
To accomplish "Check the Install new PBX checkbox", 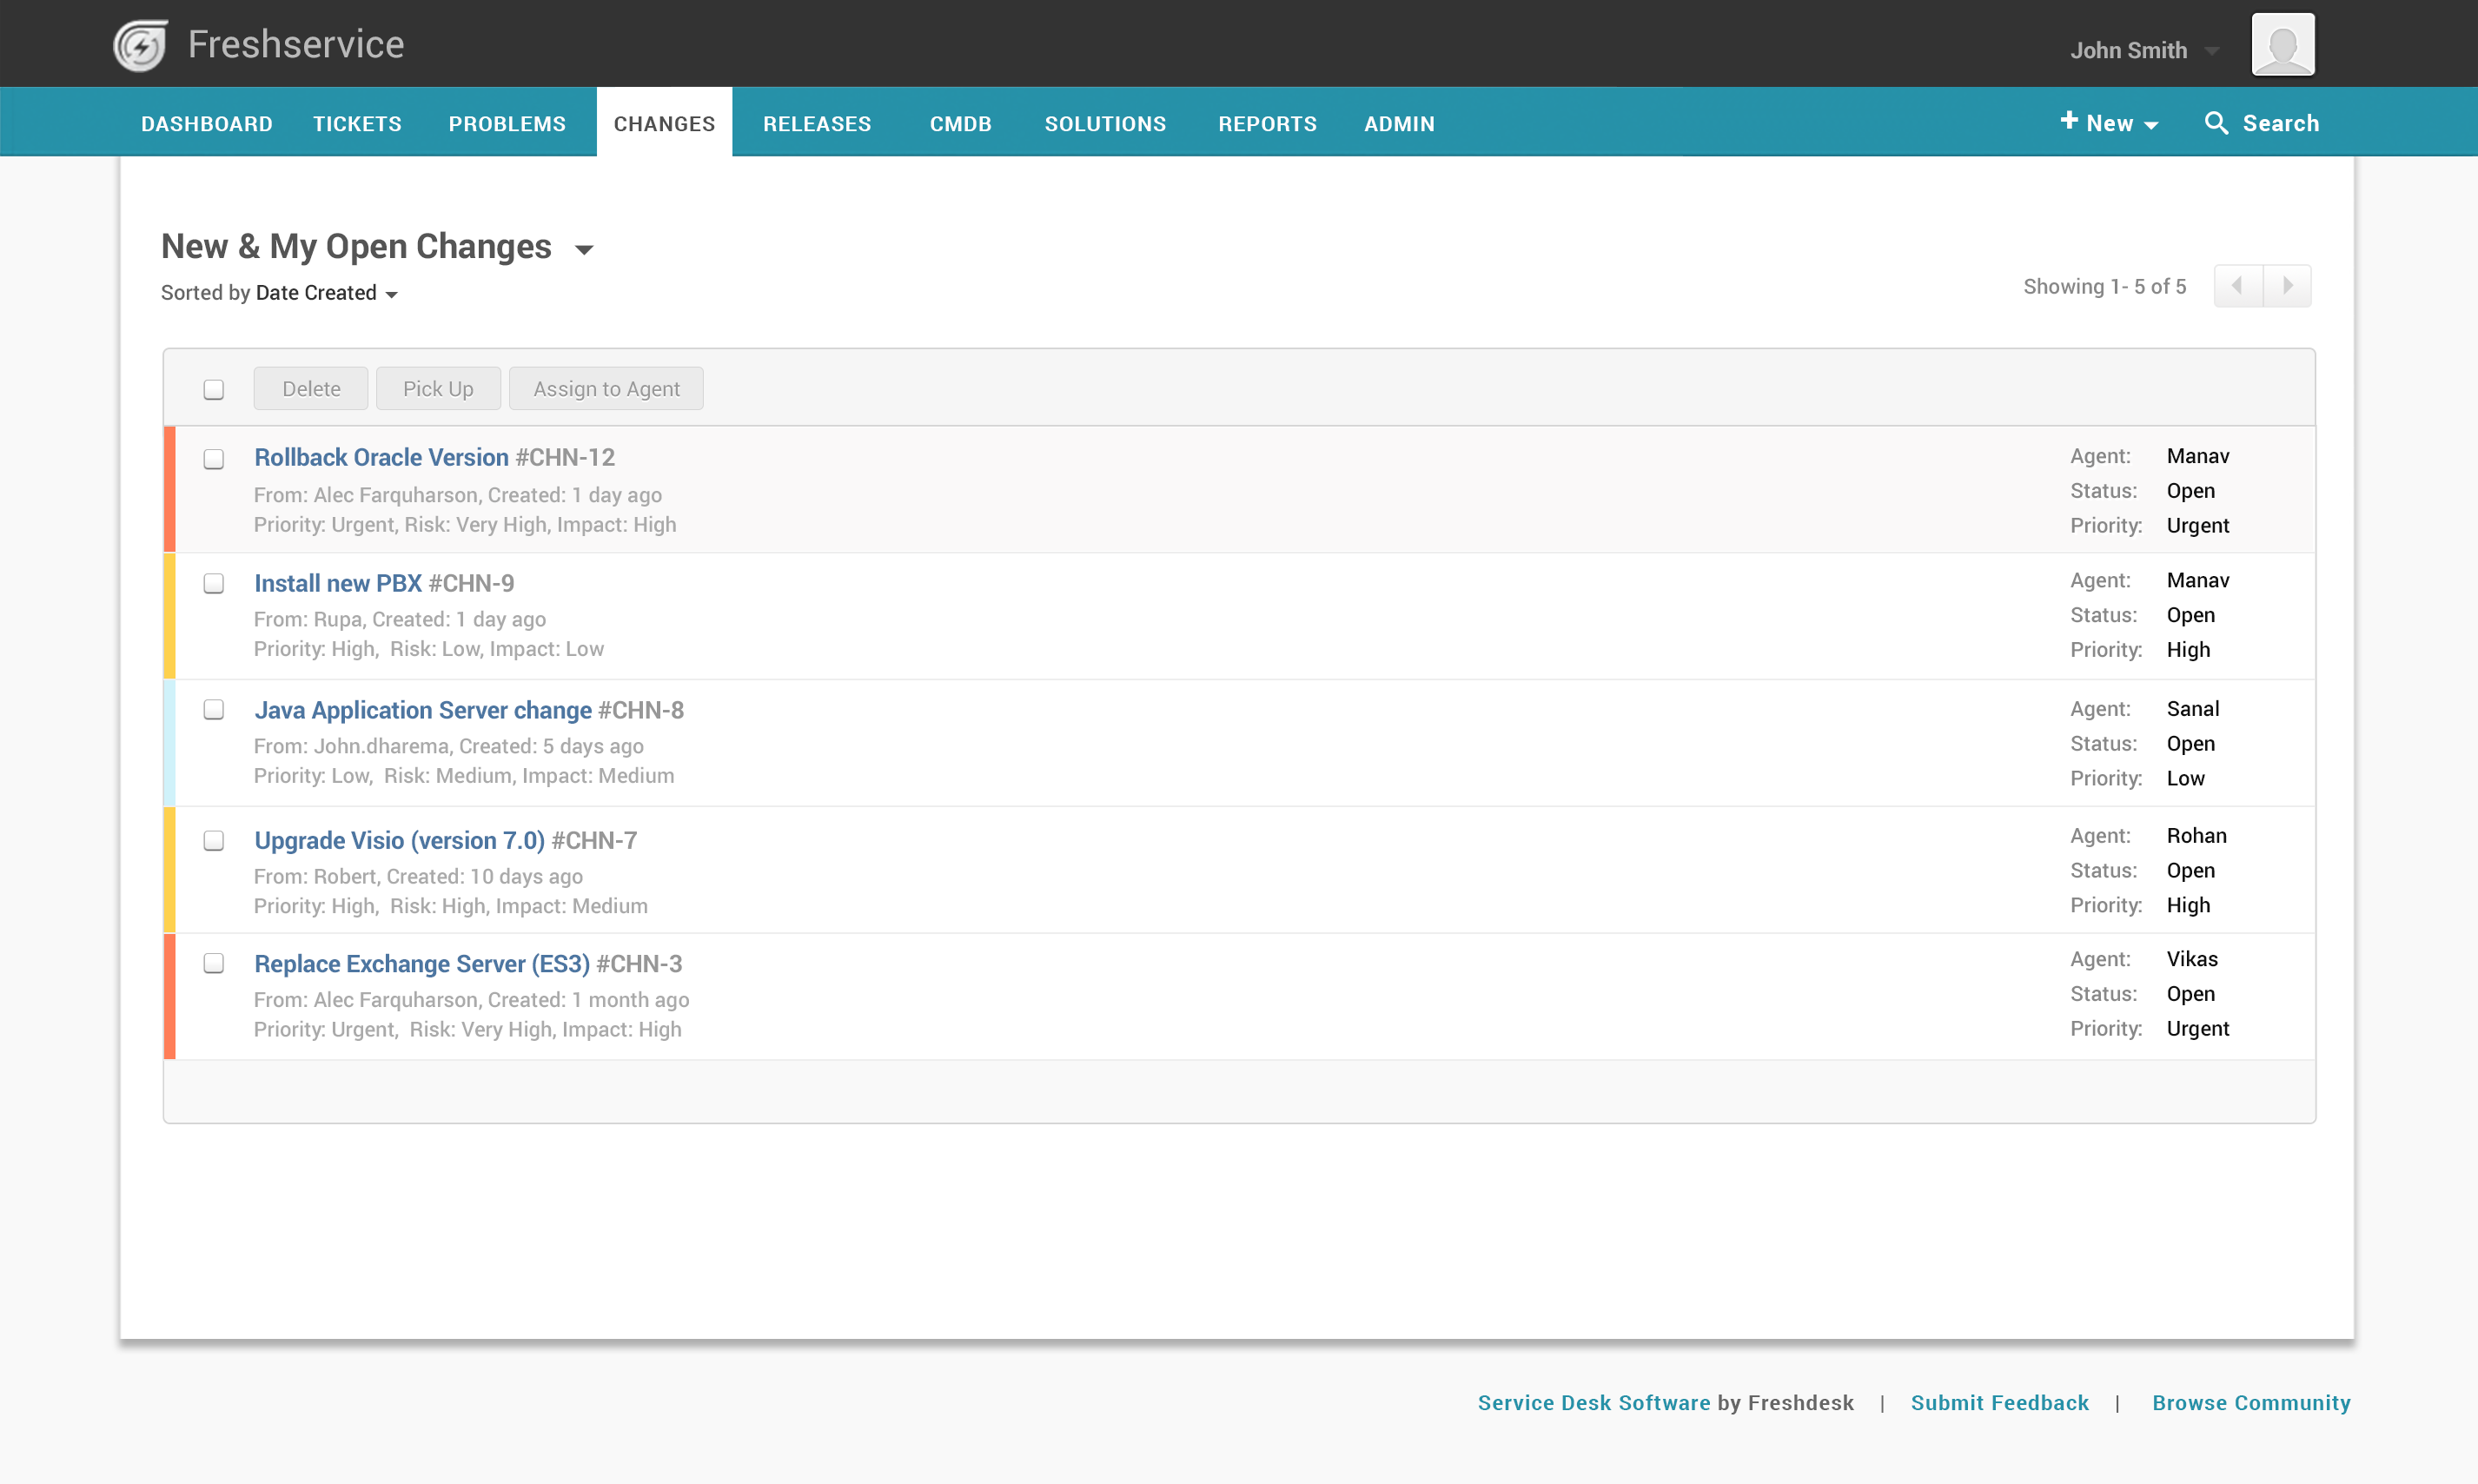I will (213, 583).
